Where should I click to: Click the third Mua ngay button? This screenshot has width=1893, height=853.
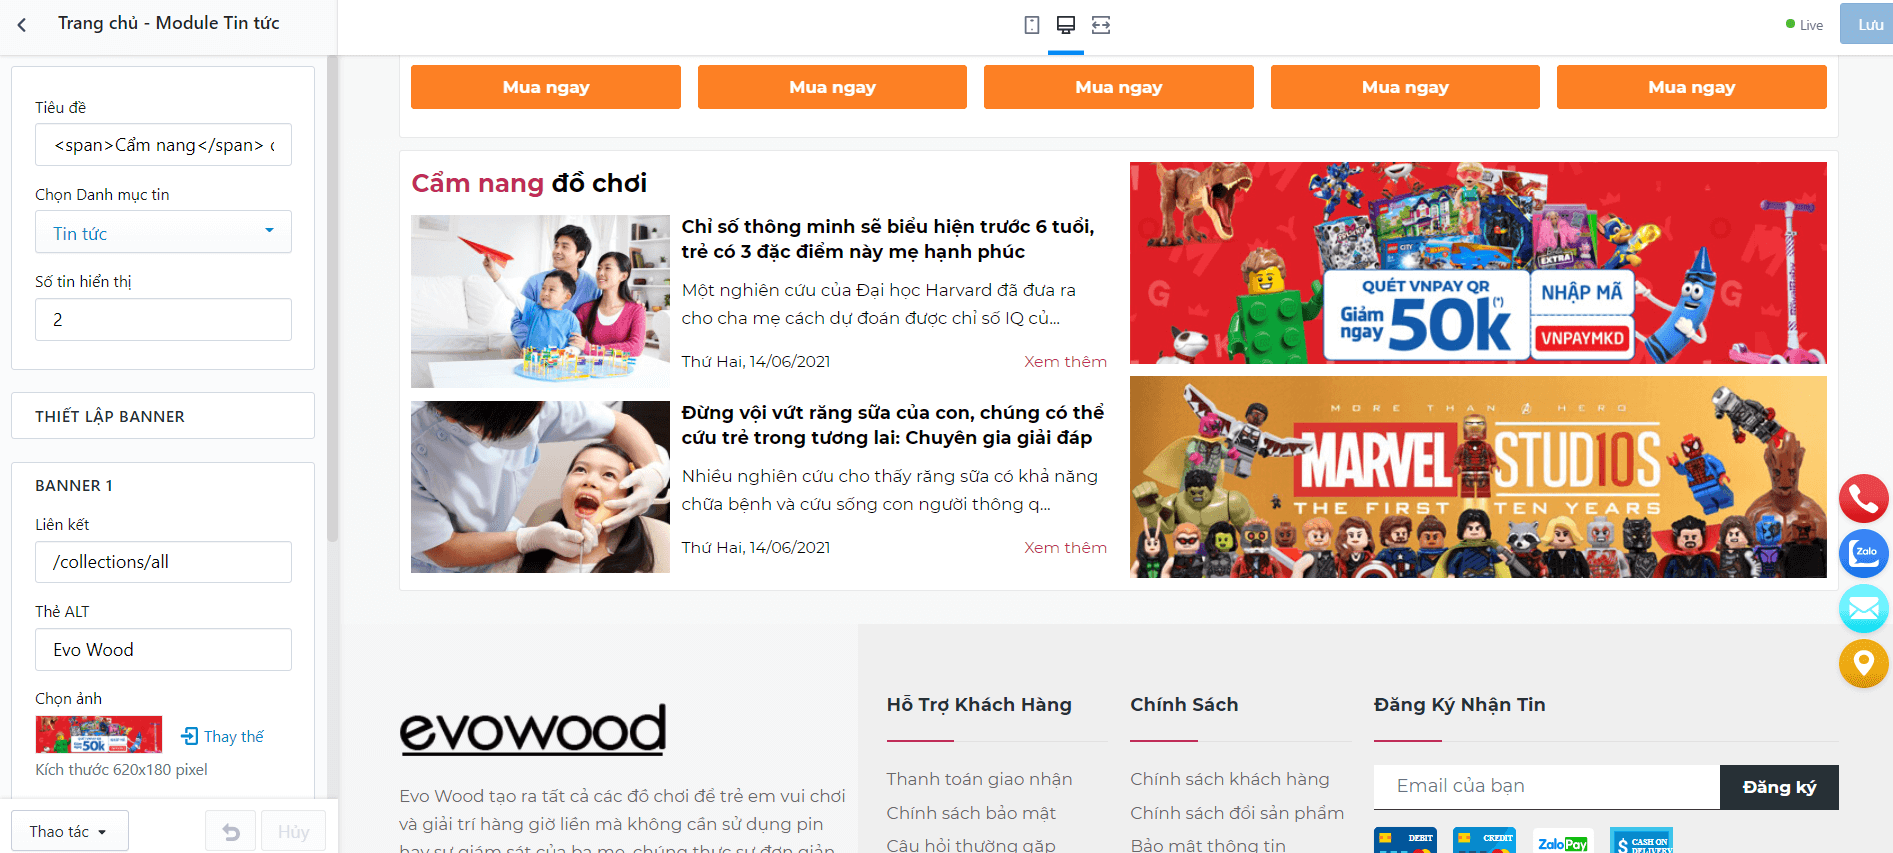click(1119, 87)
